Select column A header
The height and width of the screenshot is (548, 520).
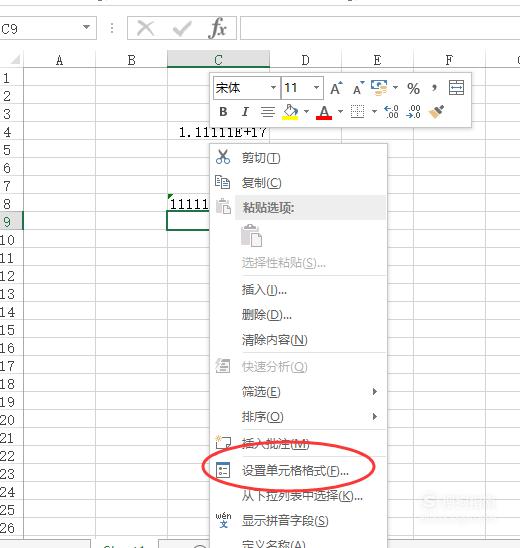[59, 60]
